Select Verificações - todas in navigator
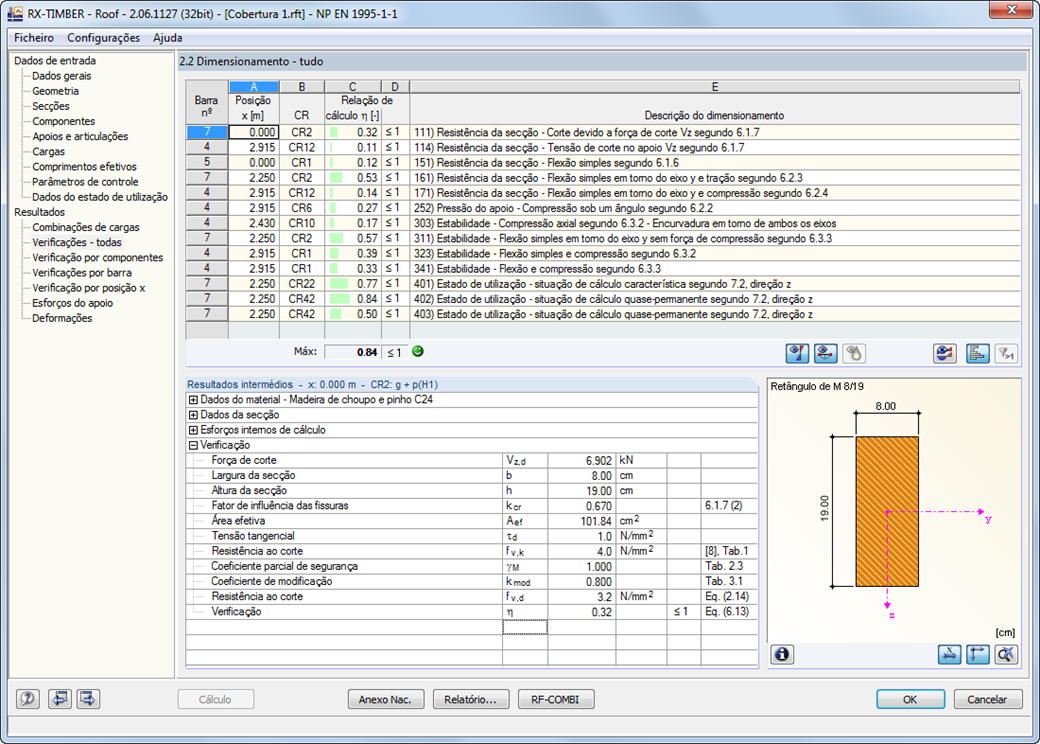The height and width of the screenshot is (744, 1040). click(76, 243)
